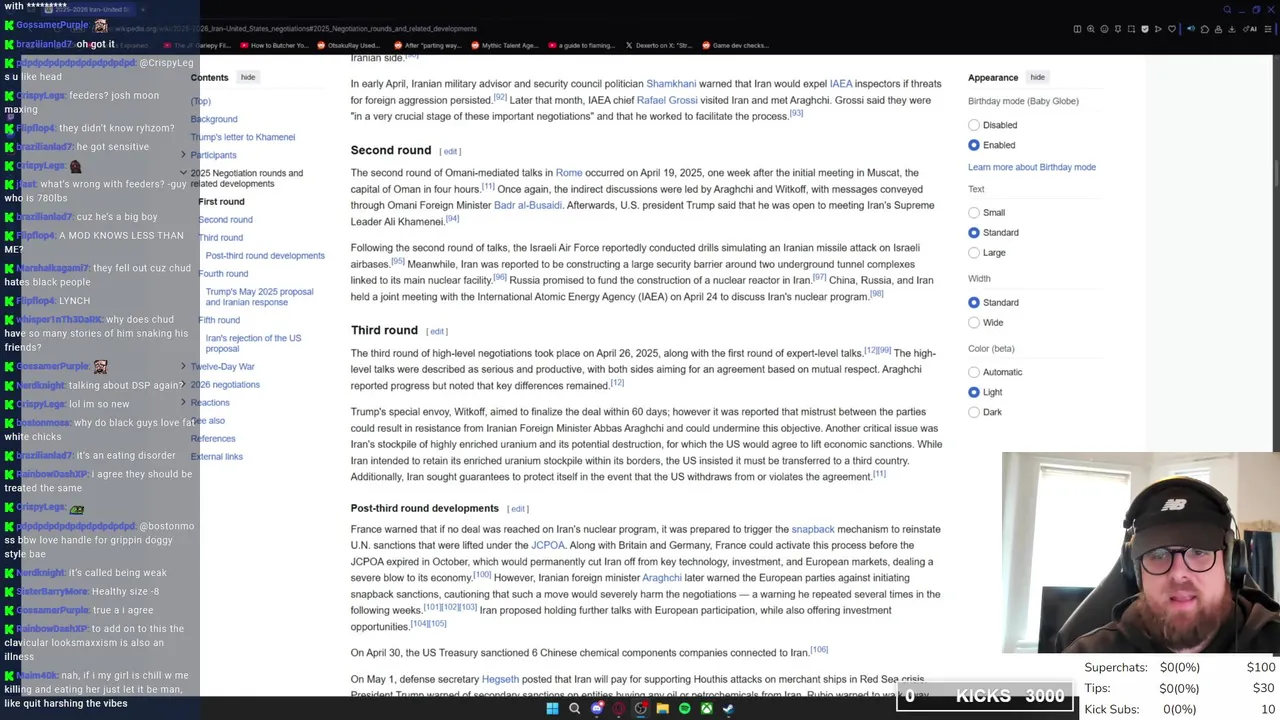Open citation 106 about Chinese companies
Image resolution: width=1280 pixels, height=720 pixels.
pyautogui.click(x=819, y=650)
